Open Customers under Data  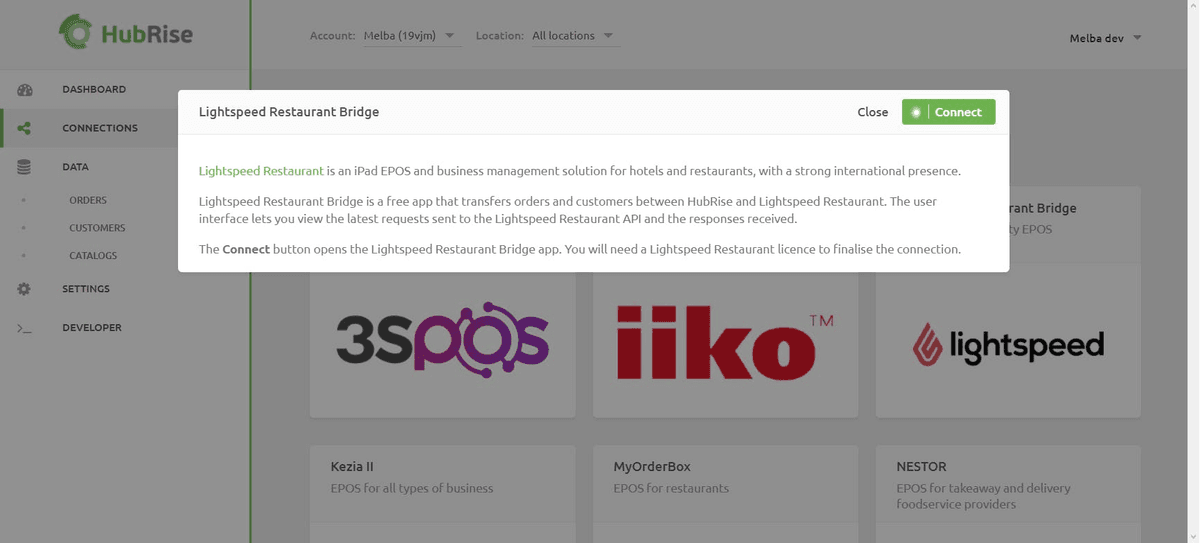(x=97, y=228)
